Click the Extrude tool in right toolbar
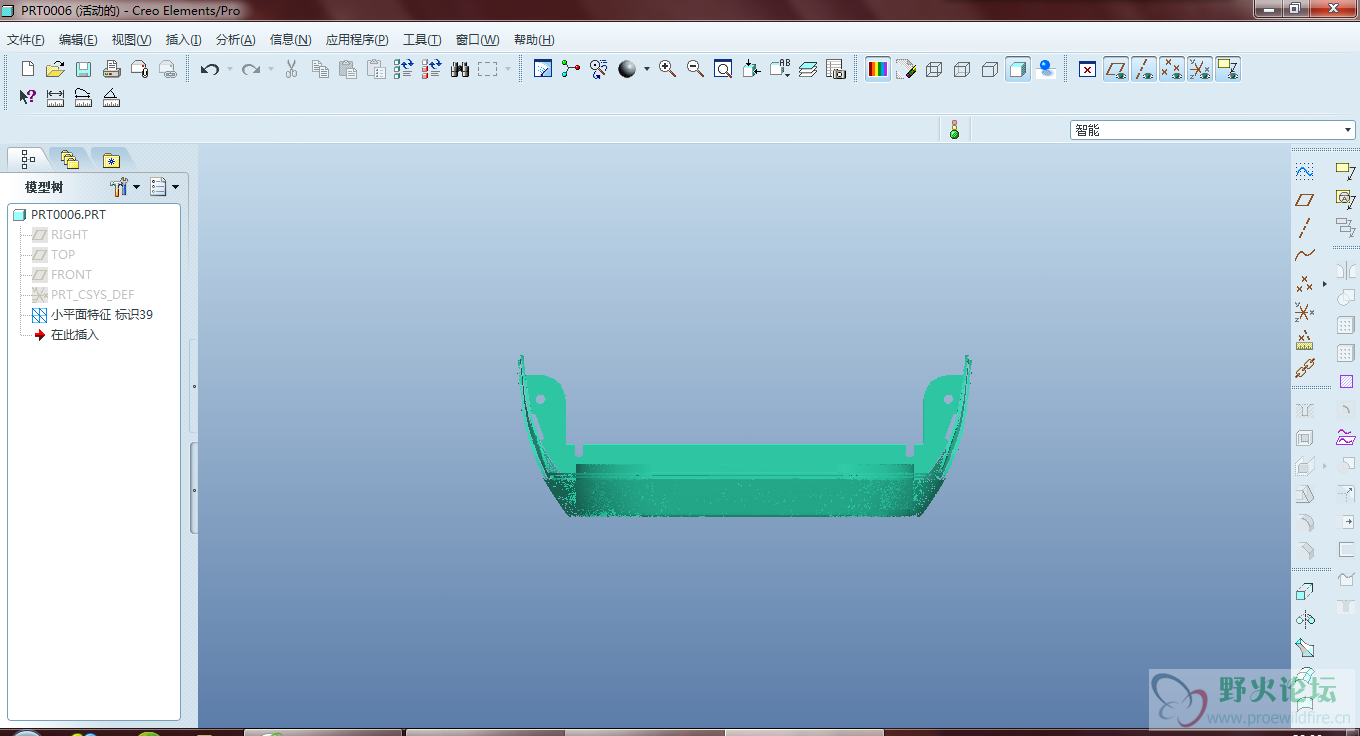 pyautogui.click(x=1304, y=591)
